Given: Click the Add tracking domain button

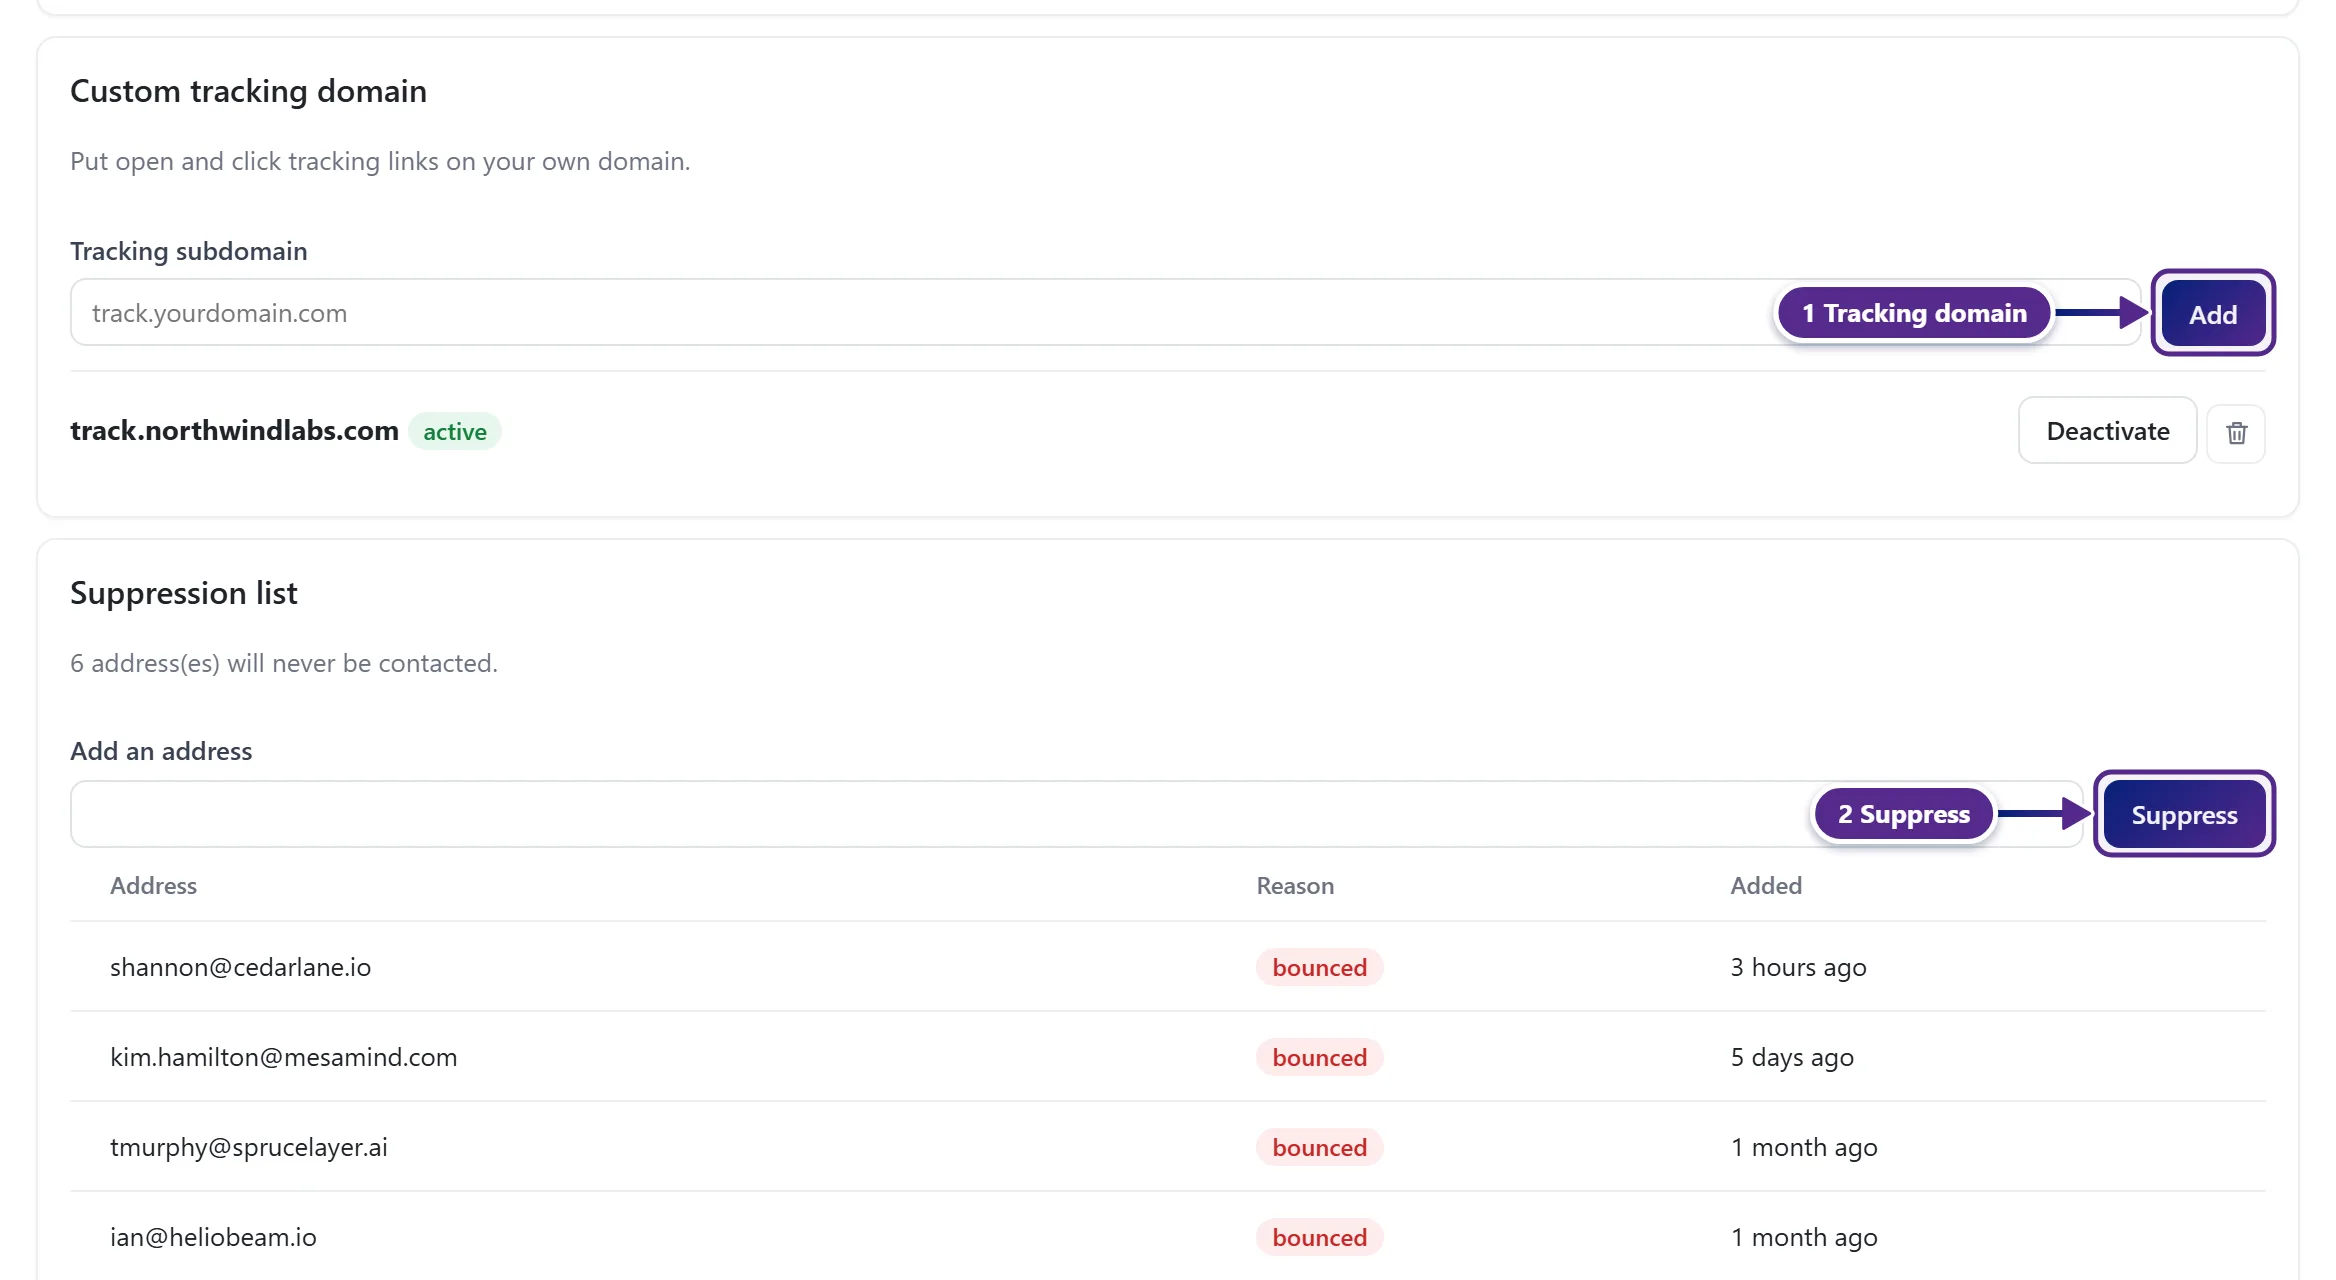Looking at the screenshot, I should (x=2213, y=314).
